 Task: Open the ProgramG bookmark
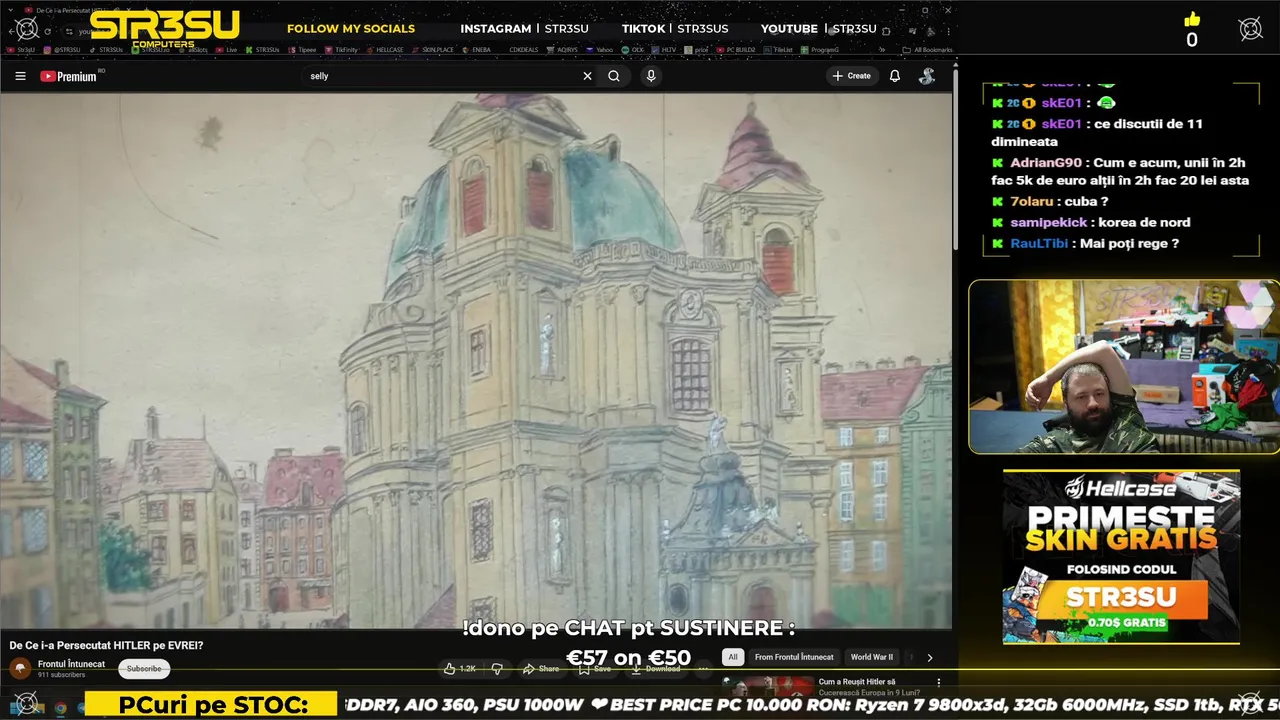[819, 49]
